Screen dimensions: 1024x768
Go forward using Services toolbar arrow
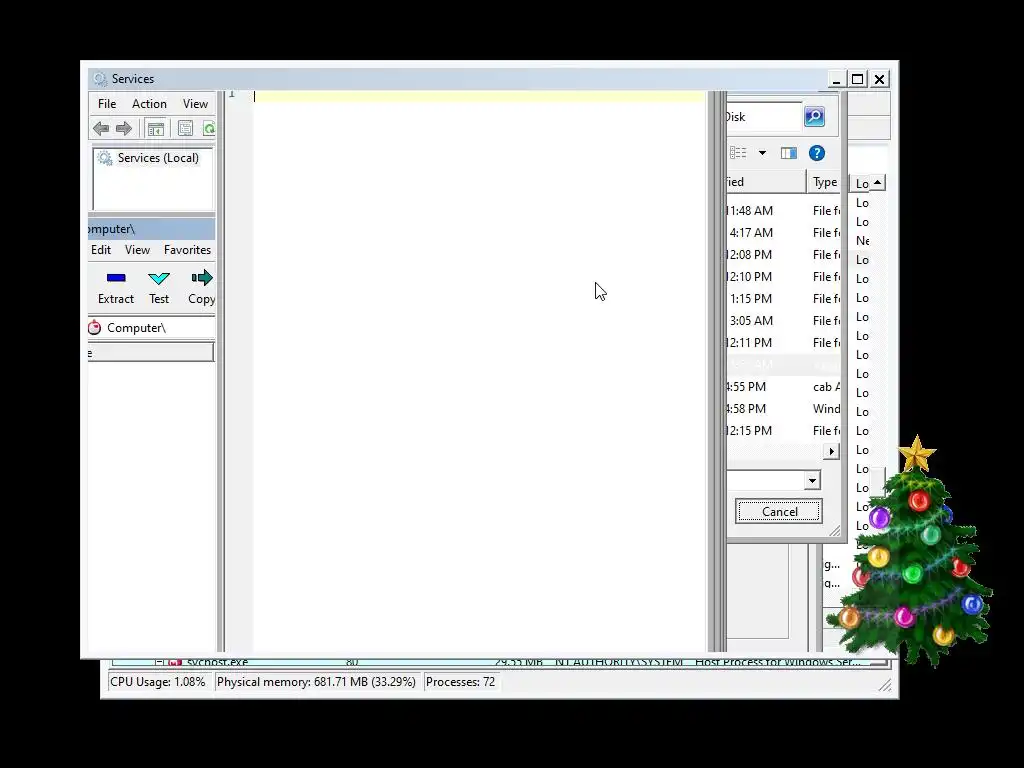pos(123,129)
